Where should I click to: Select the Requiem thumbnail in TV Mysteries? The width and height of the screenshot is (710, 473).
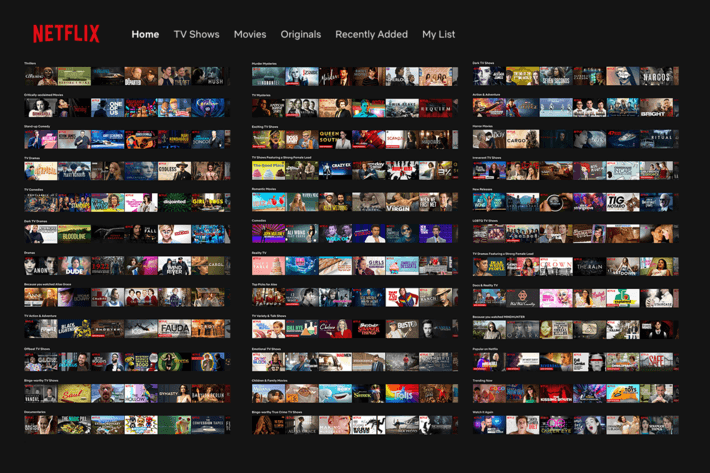coord(436,108)
